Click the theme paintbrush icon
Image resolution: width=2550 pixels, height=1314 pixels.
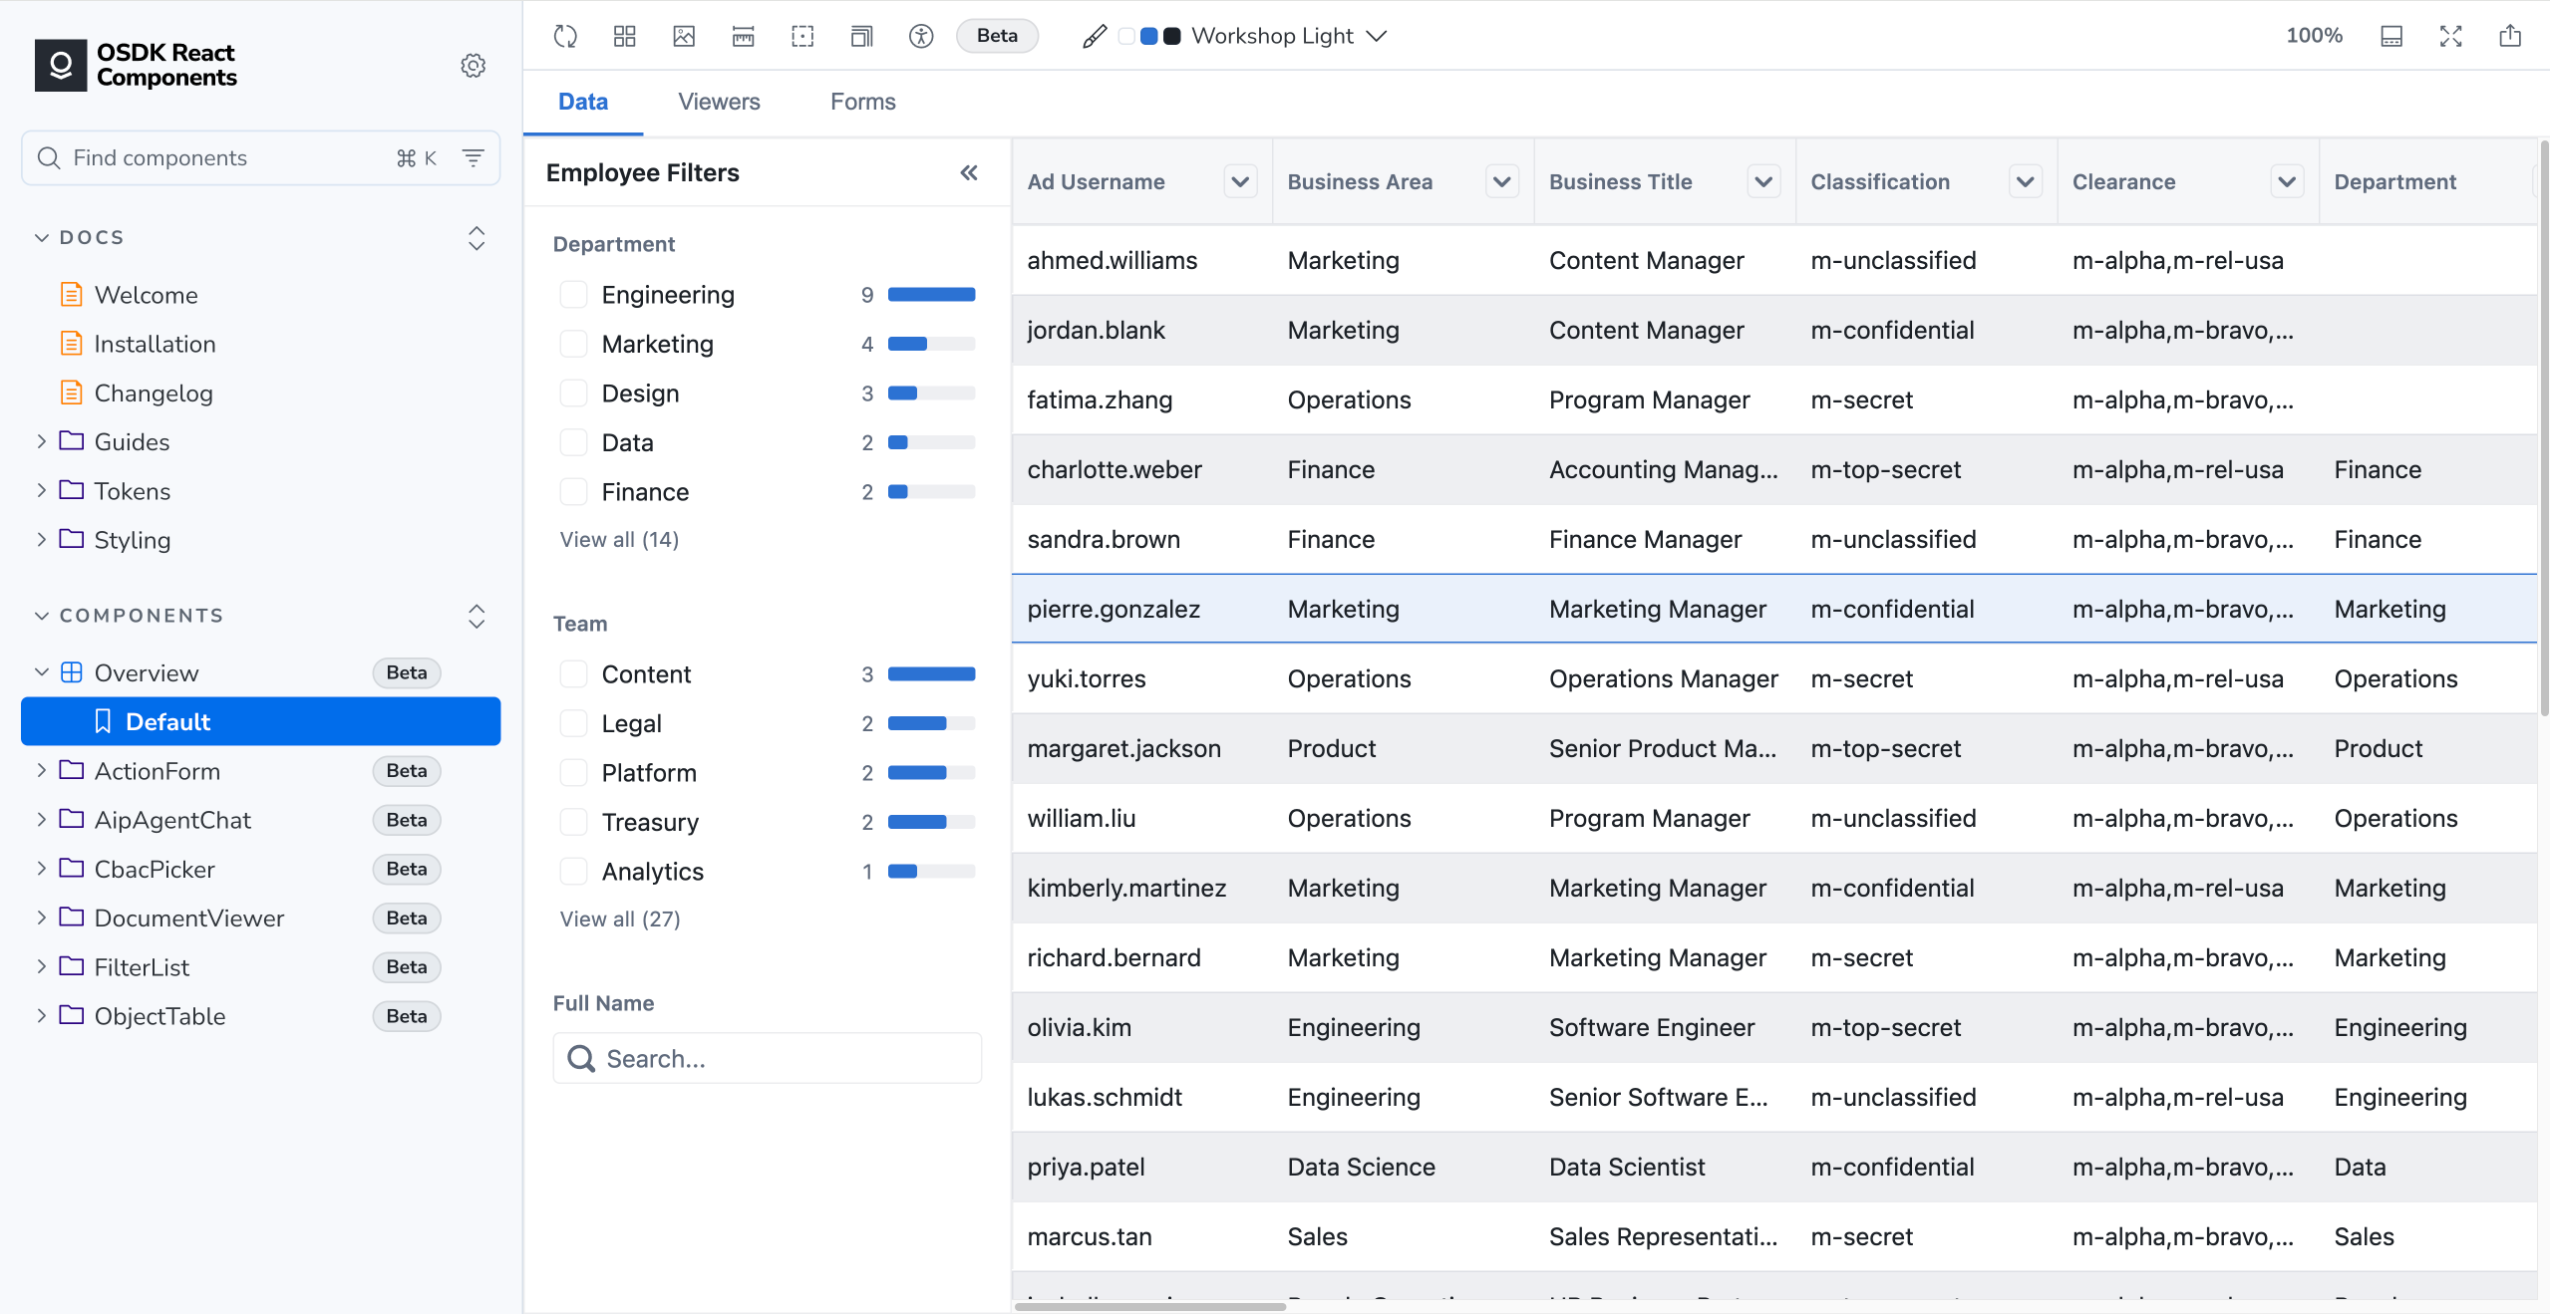pyautogui.click(x=1094, y=36)
